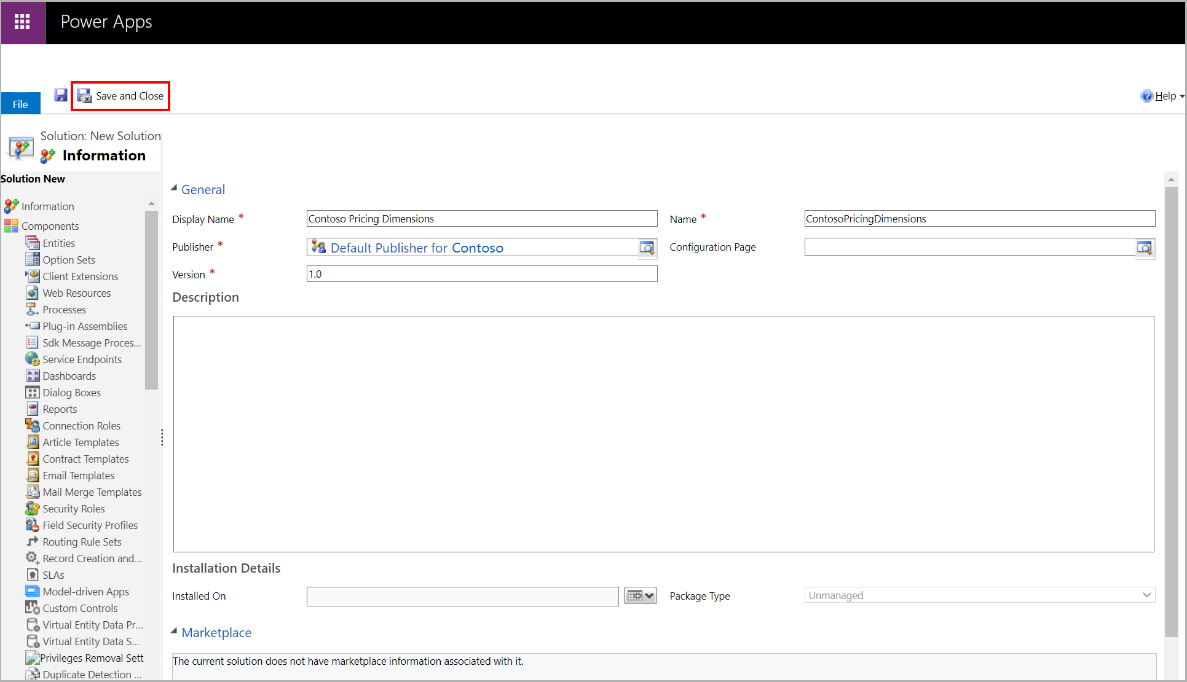1187x682 pixels.
Task: Open the File menu
Action: coord(20,104)
